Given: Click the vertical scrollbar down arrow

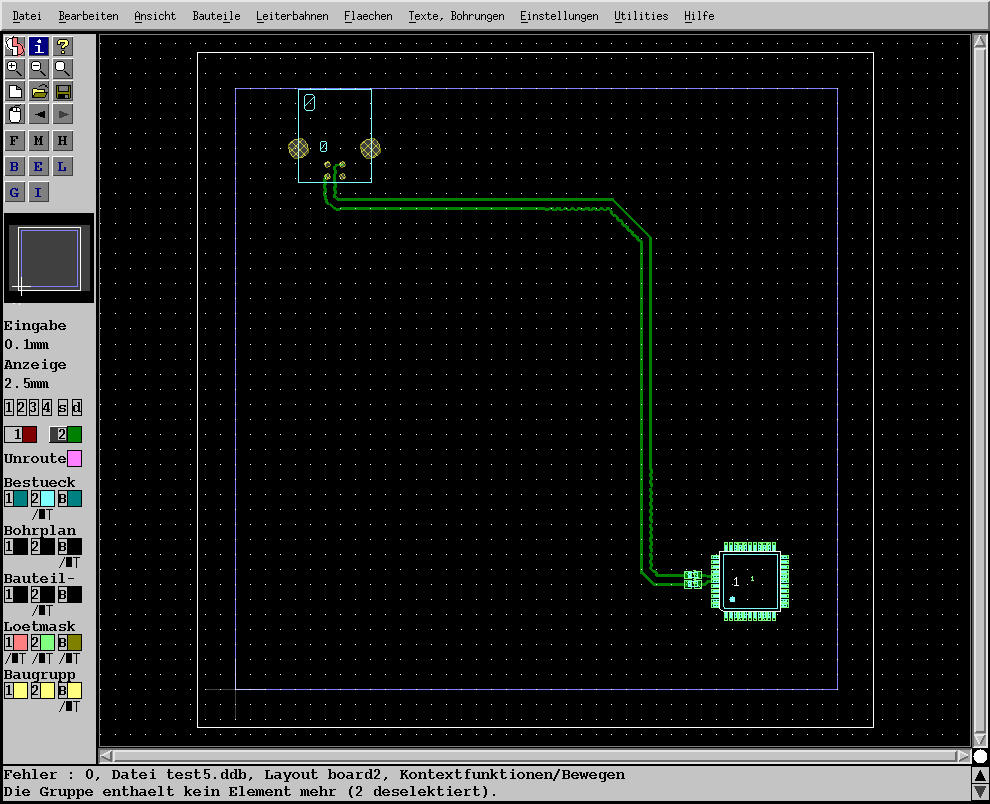Looking at the screenshot, I should pyautogui.click(x=980, y=739).
